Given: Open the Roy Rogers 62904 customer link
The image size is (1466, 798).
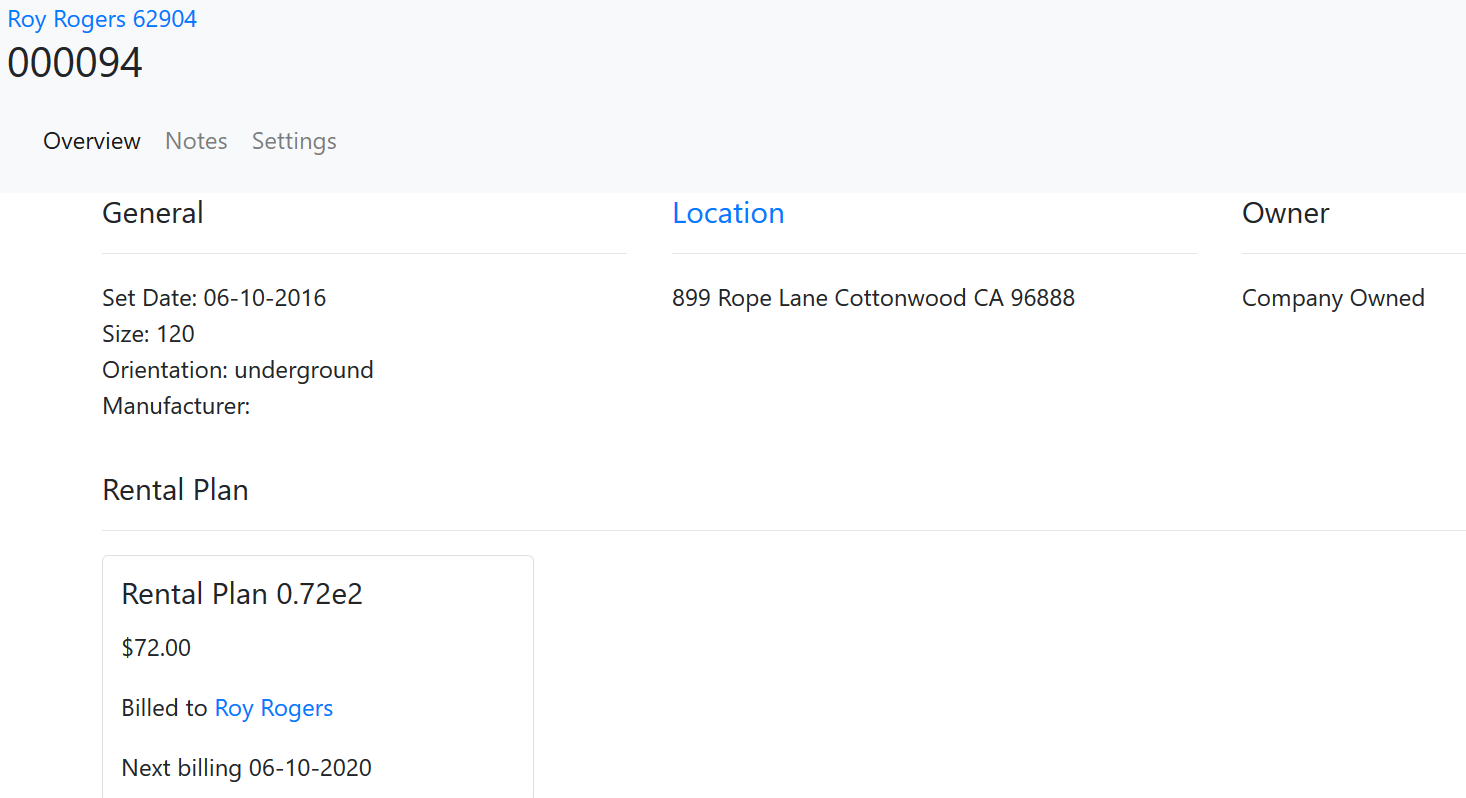Looking at the screenshot, I should click(102, 19).
